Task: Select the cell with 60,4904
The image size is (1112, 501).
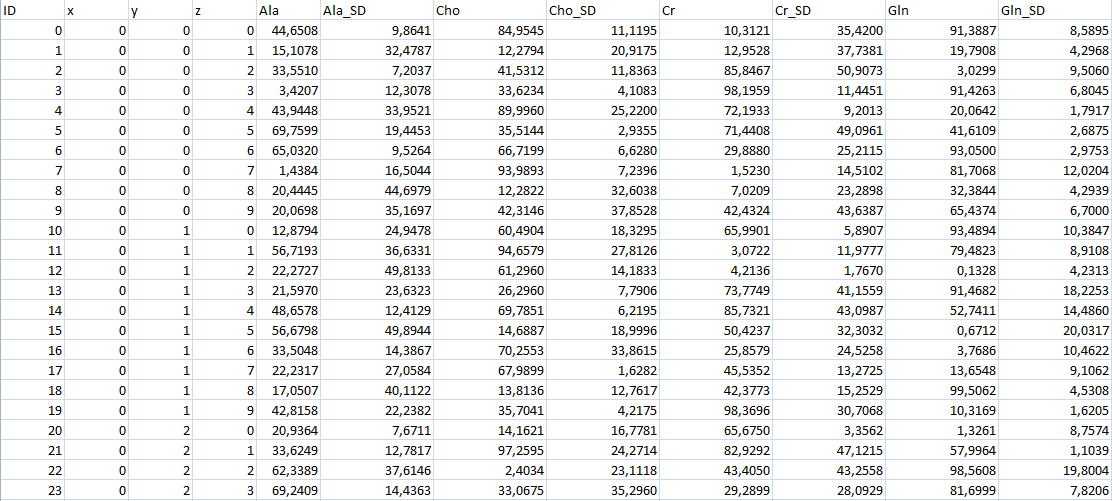Action: click(488, 229)
